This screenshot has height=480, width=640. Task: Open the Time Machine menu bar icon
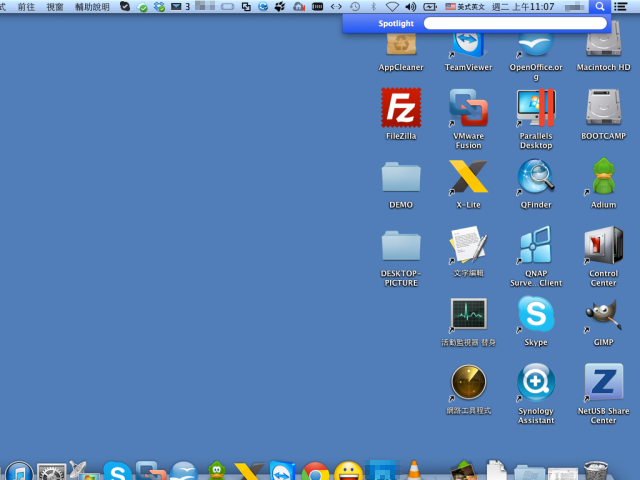pos(355,7)
